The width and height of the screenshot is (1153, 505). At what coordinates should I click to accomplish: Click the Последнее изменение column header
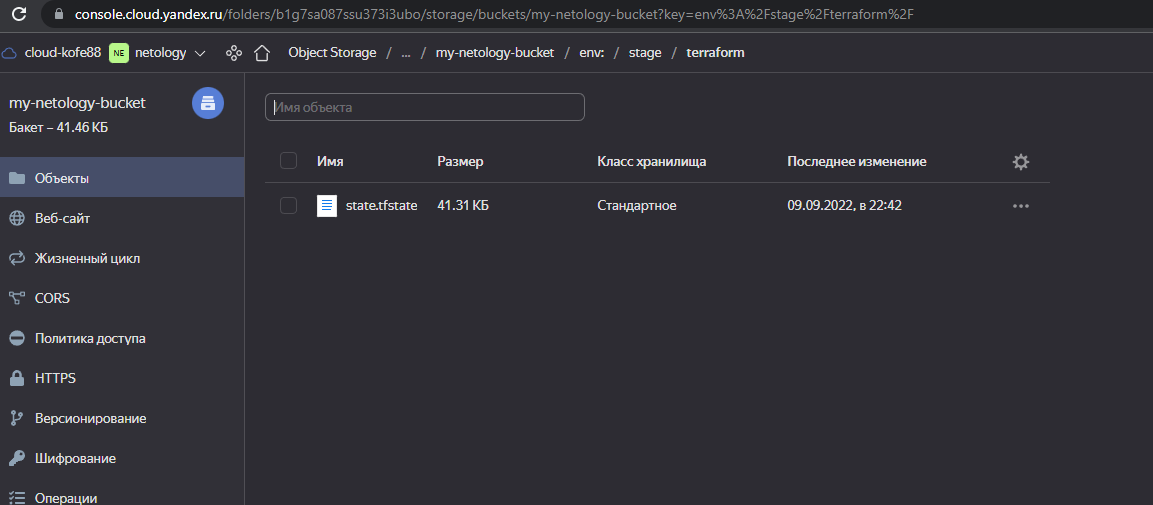pyautogui.click(x=857, y=162)
